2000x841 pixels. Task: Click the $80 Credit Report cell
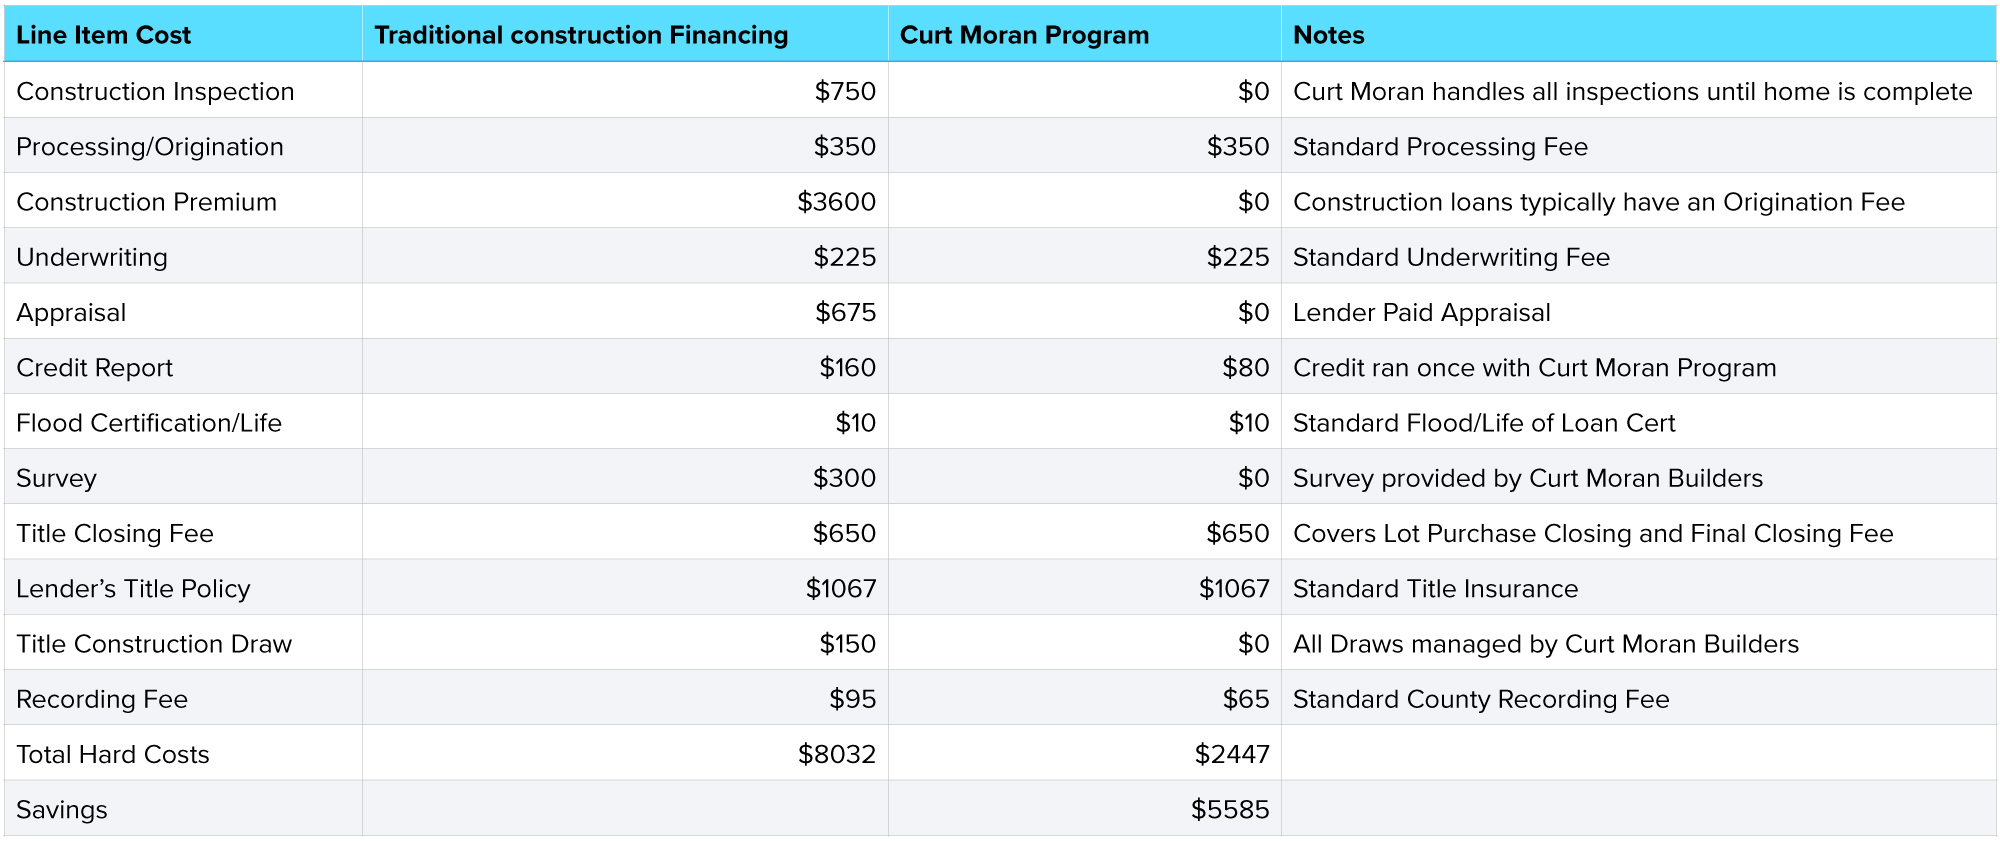[1245, 368]
